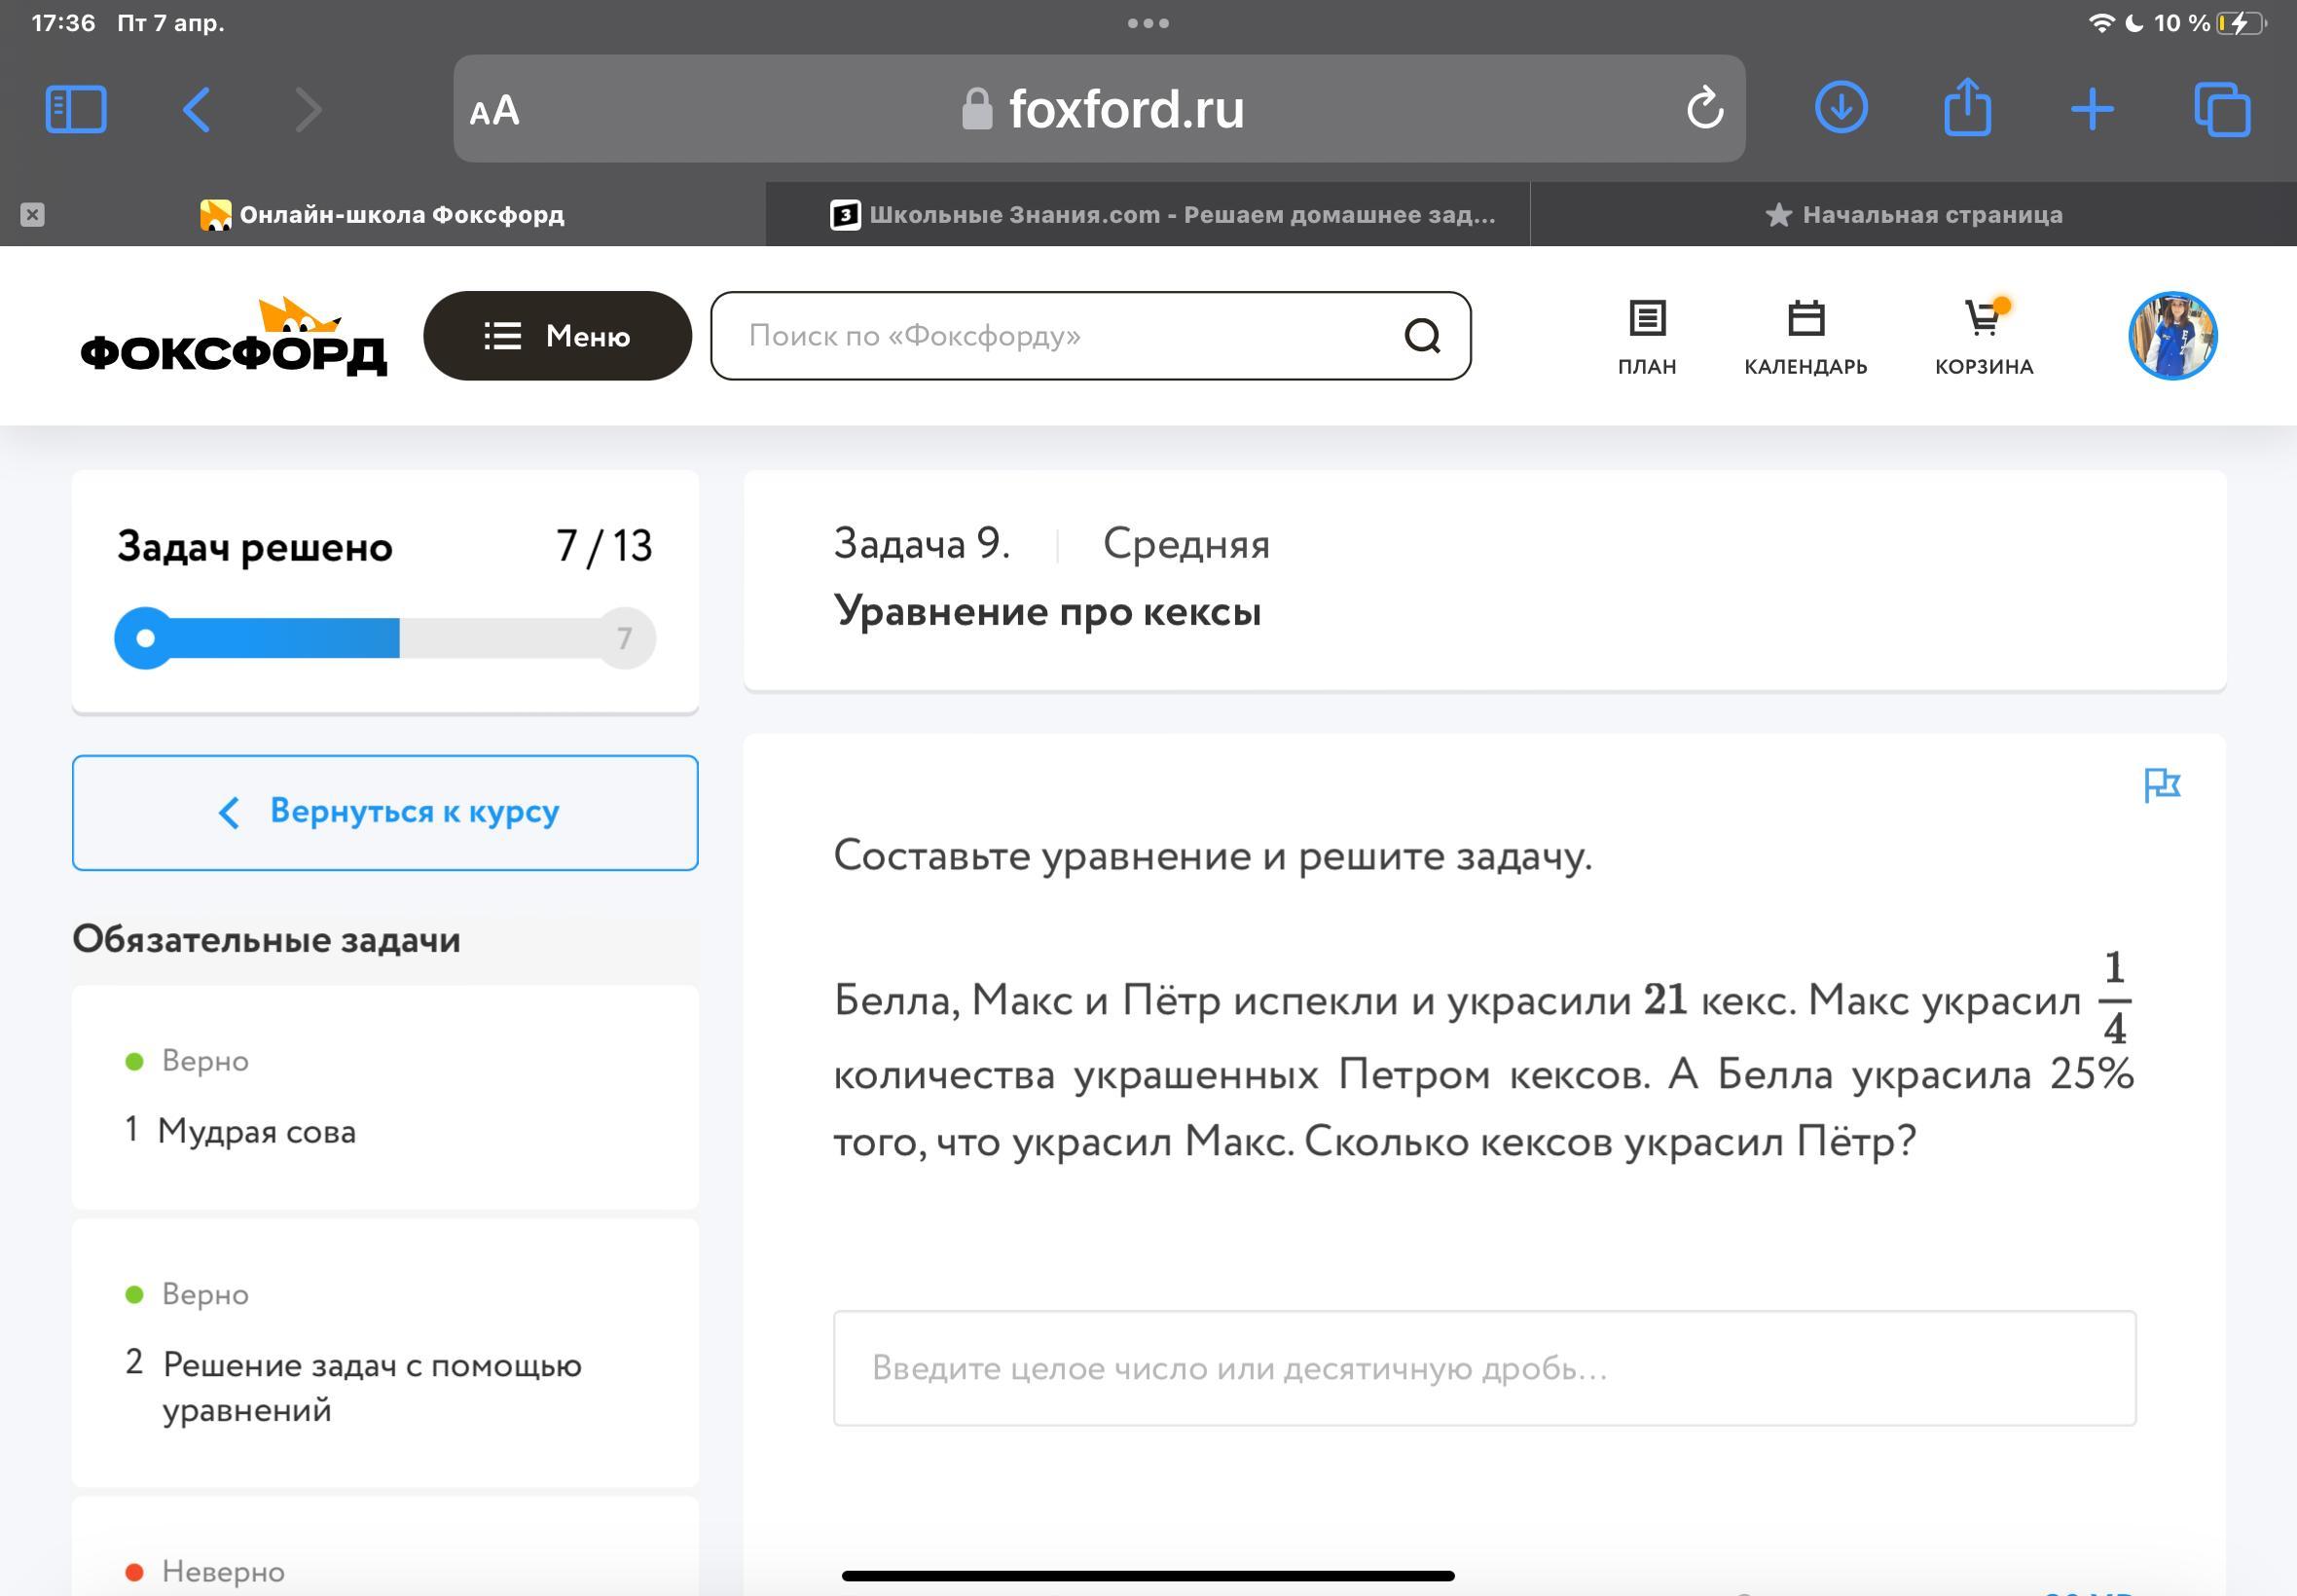Open task 1 Мудрая сова
The image size is (2297, 1596).
257,1131
